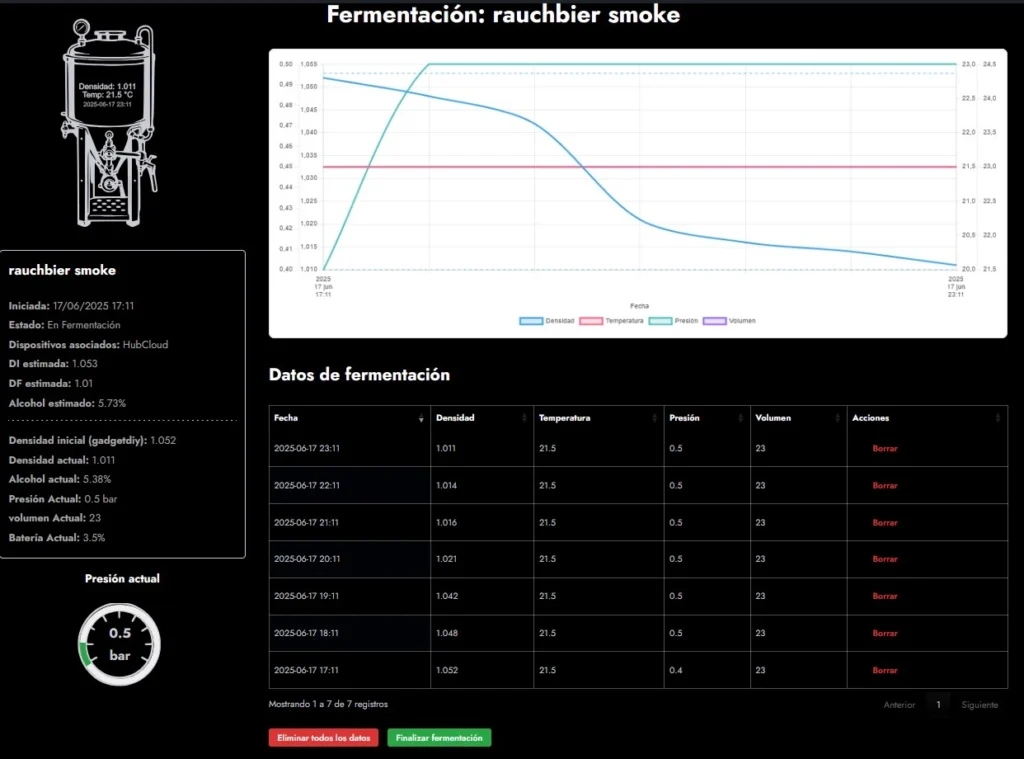Sort table by Acciones column arrow
1024x759 pixels.
997,419
